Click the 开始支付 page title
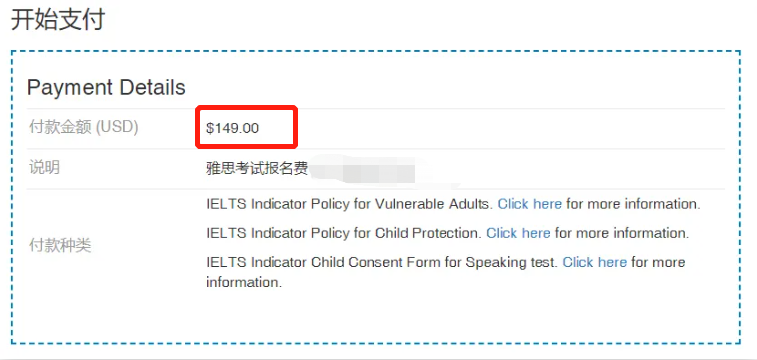 click(58, 20)
